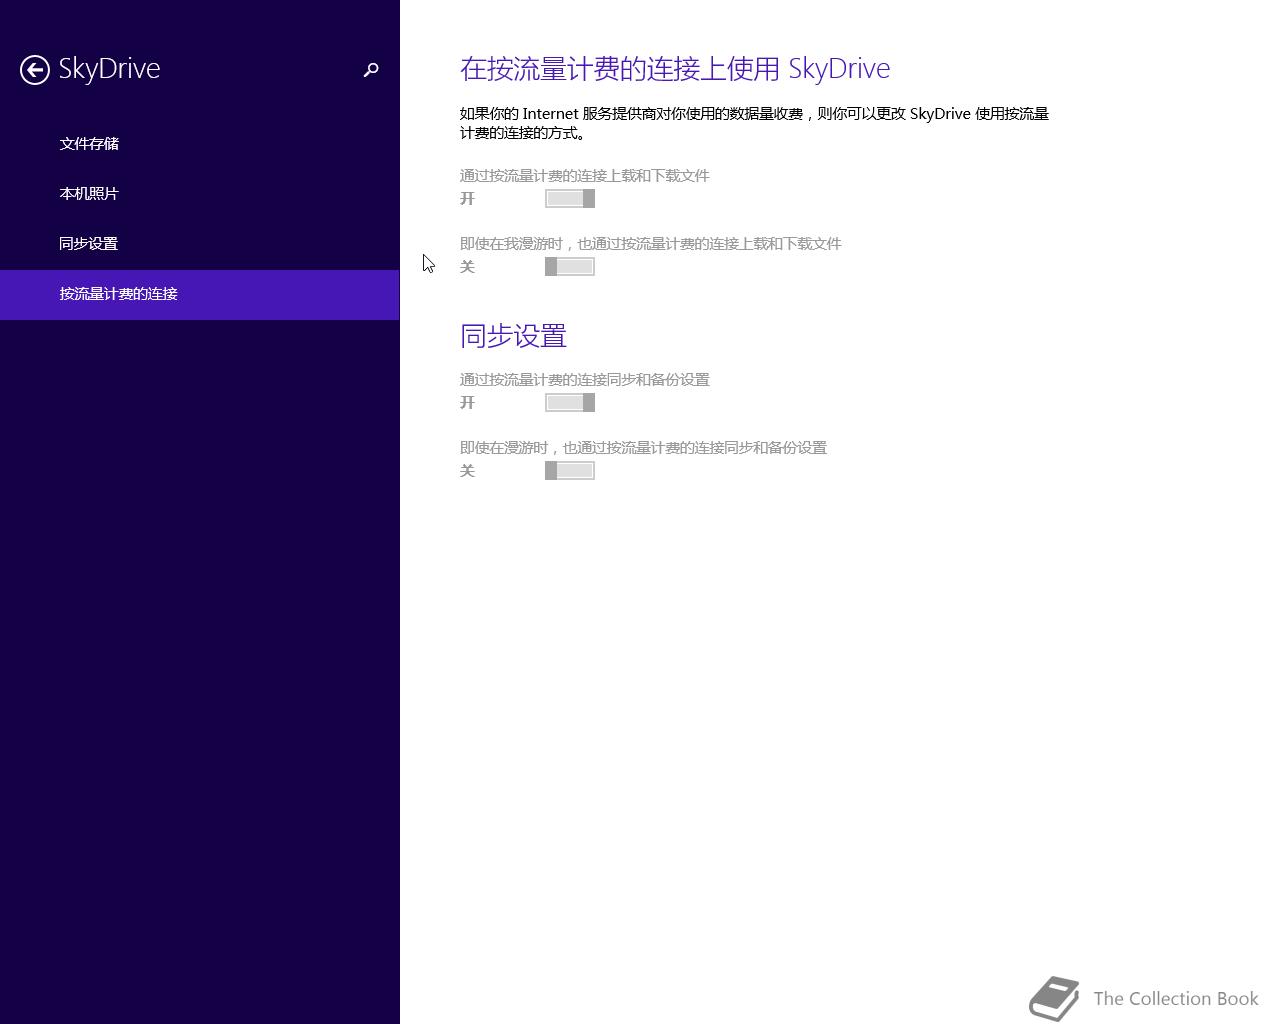1280x1024 pixels.
Task: Toggle 通过按流量计费的连接上载和下载文件 switch
Action: pos(570,199)
